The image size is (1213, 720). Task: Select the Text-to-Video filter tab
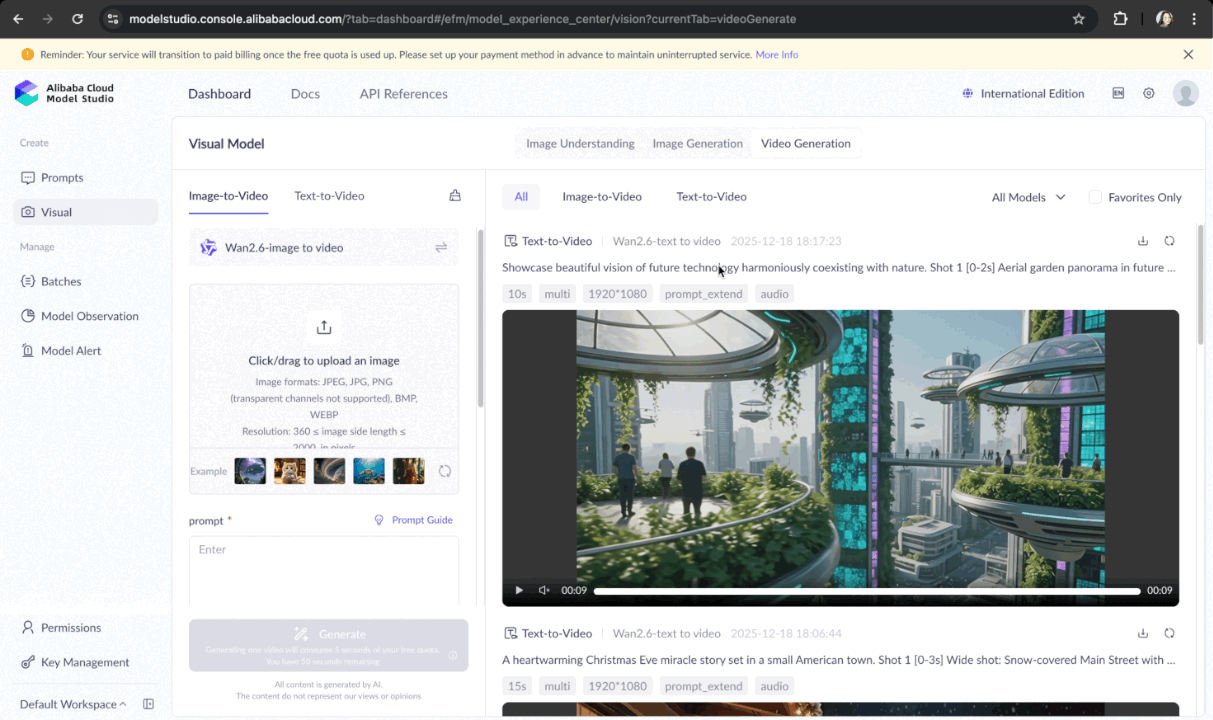click(711, 197)
